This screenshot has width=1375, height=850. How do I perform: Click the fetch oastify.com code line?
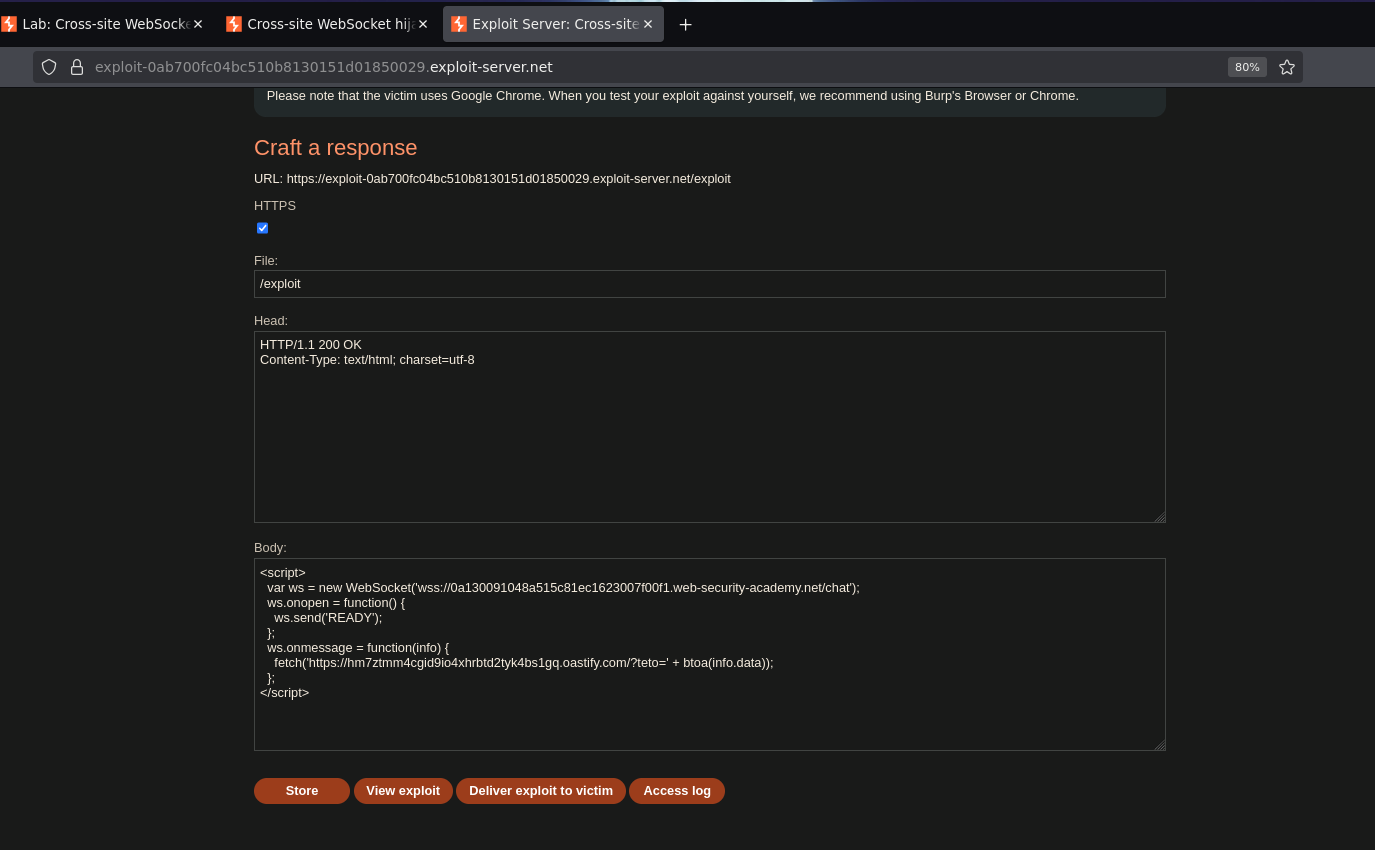(x=524, y=663)
